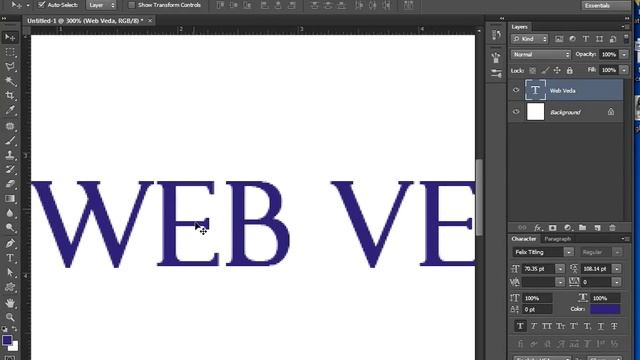The width and height of the screenshot is (640, 360).
Task: Toggle lock image pixels brush icon
Action: click(x=545, y=71)
